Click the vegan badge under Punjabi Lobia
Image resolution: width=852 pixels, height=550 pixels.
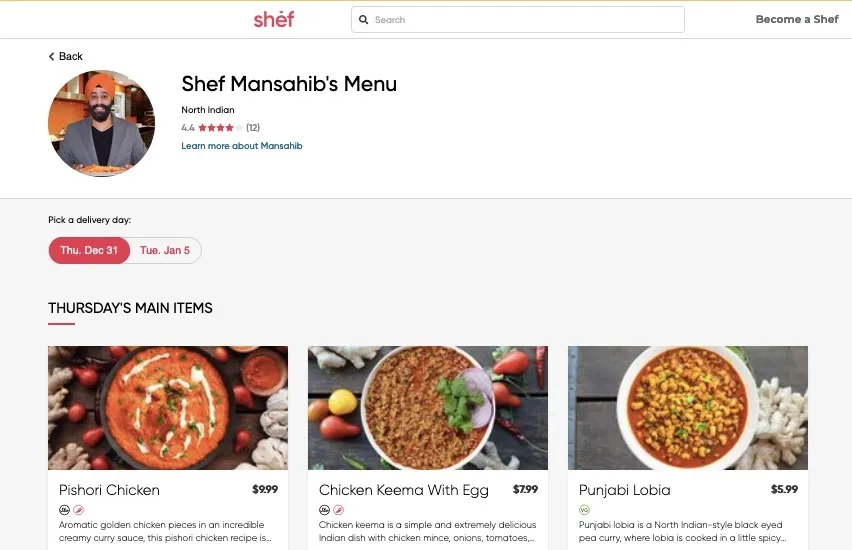click(x=584, y=510)
